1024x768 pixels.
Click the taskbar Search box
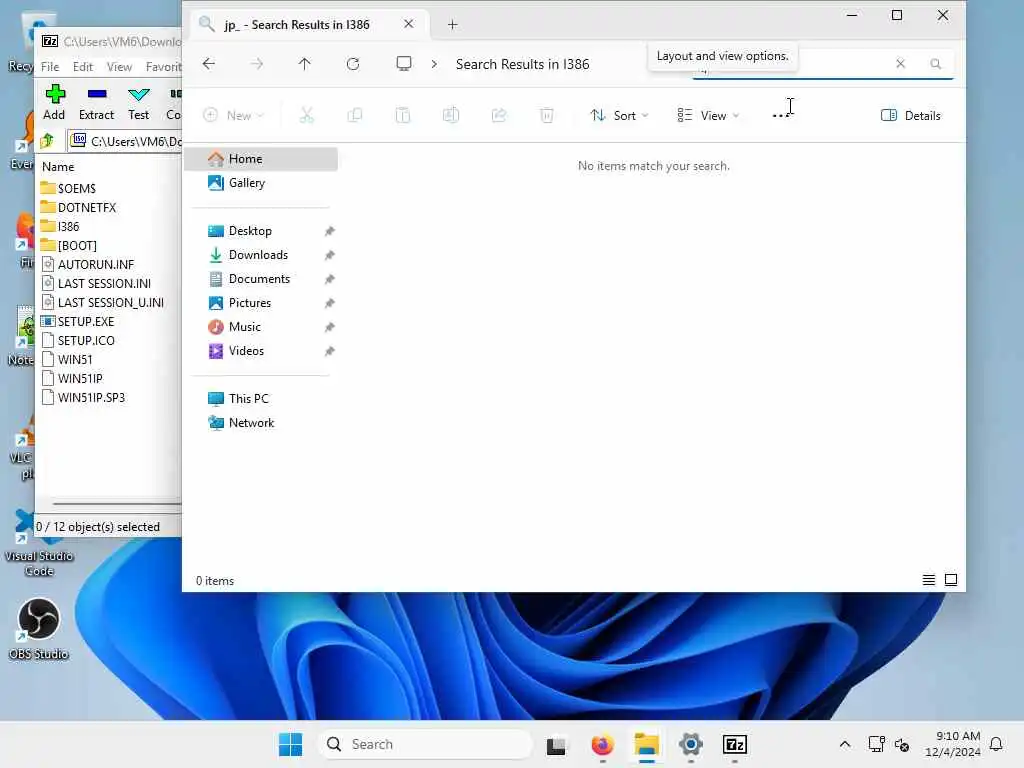pyautogui.click(x=424, y=744)
